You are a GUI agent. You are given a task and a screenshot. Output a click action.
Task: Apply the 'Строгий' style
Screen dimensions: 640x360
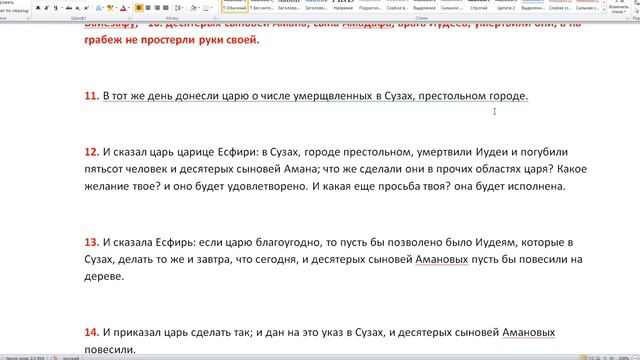tap(478, 6)
